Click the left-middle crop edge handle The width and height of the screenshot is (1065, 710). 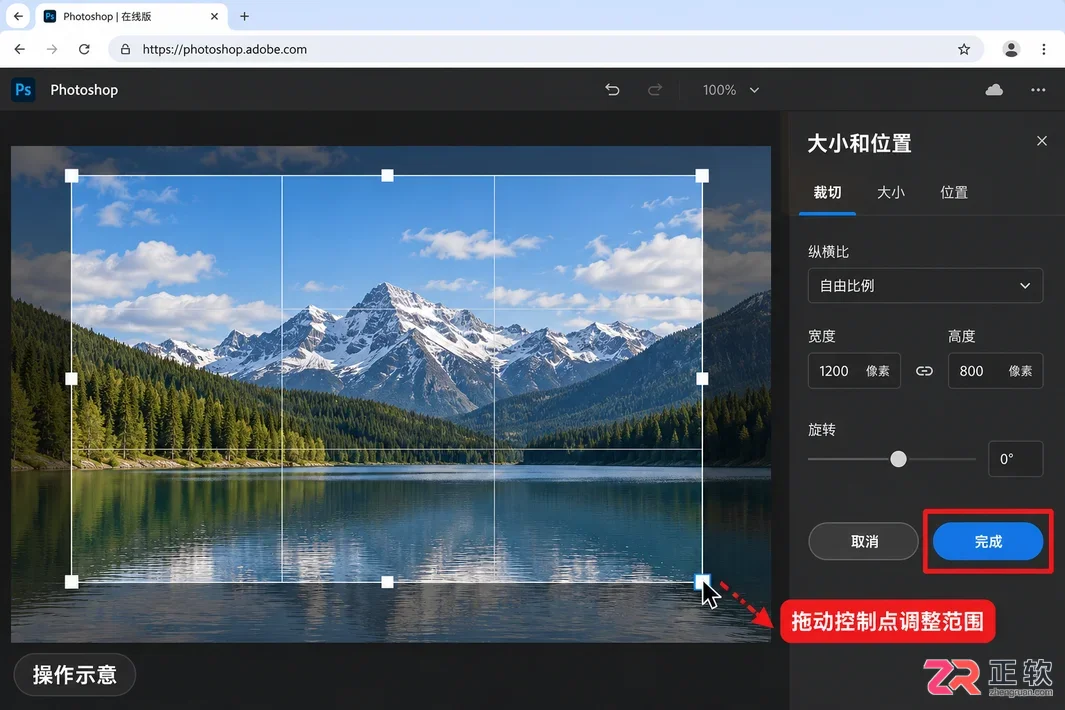click(71, 378)
